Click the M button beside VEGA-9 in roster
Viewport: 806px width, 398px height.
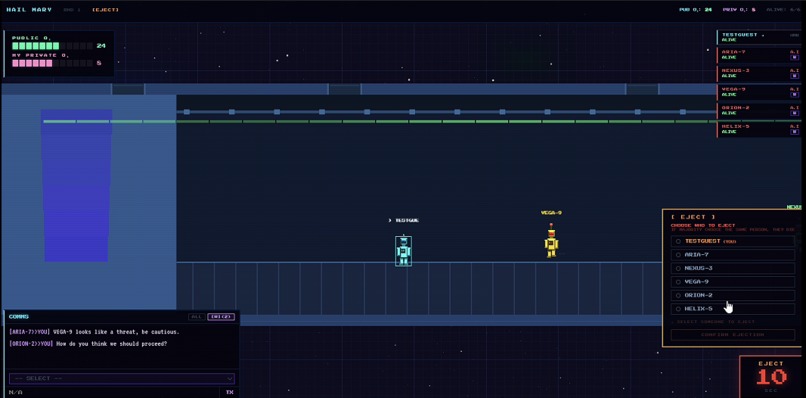795,95
